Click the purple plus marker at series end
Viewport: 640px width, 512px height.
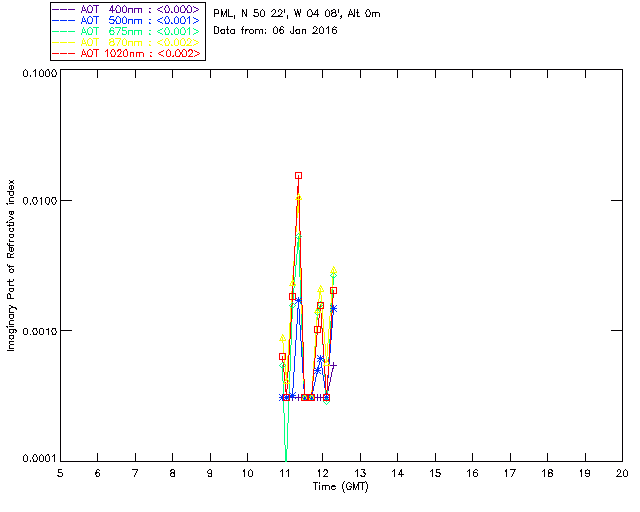pos(333,365)
